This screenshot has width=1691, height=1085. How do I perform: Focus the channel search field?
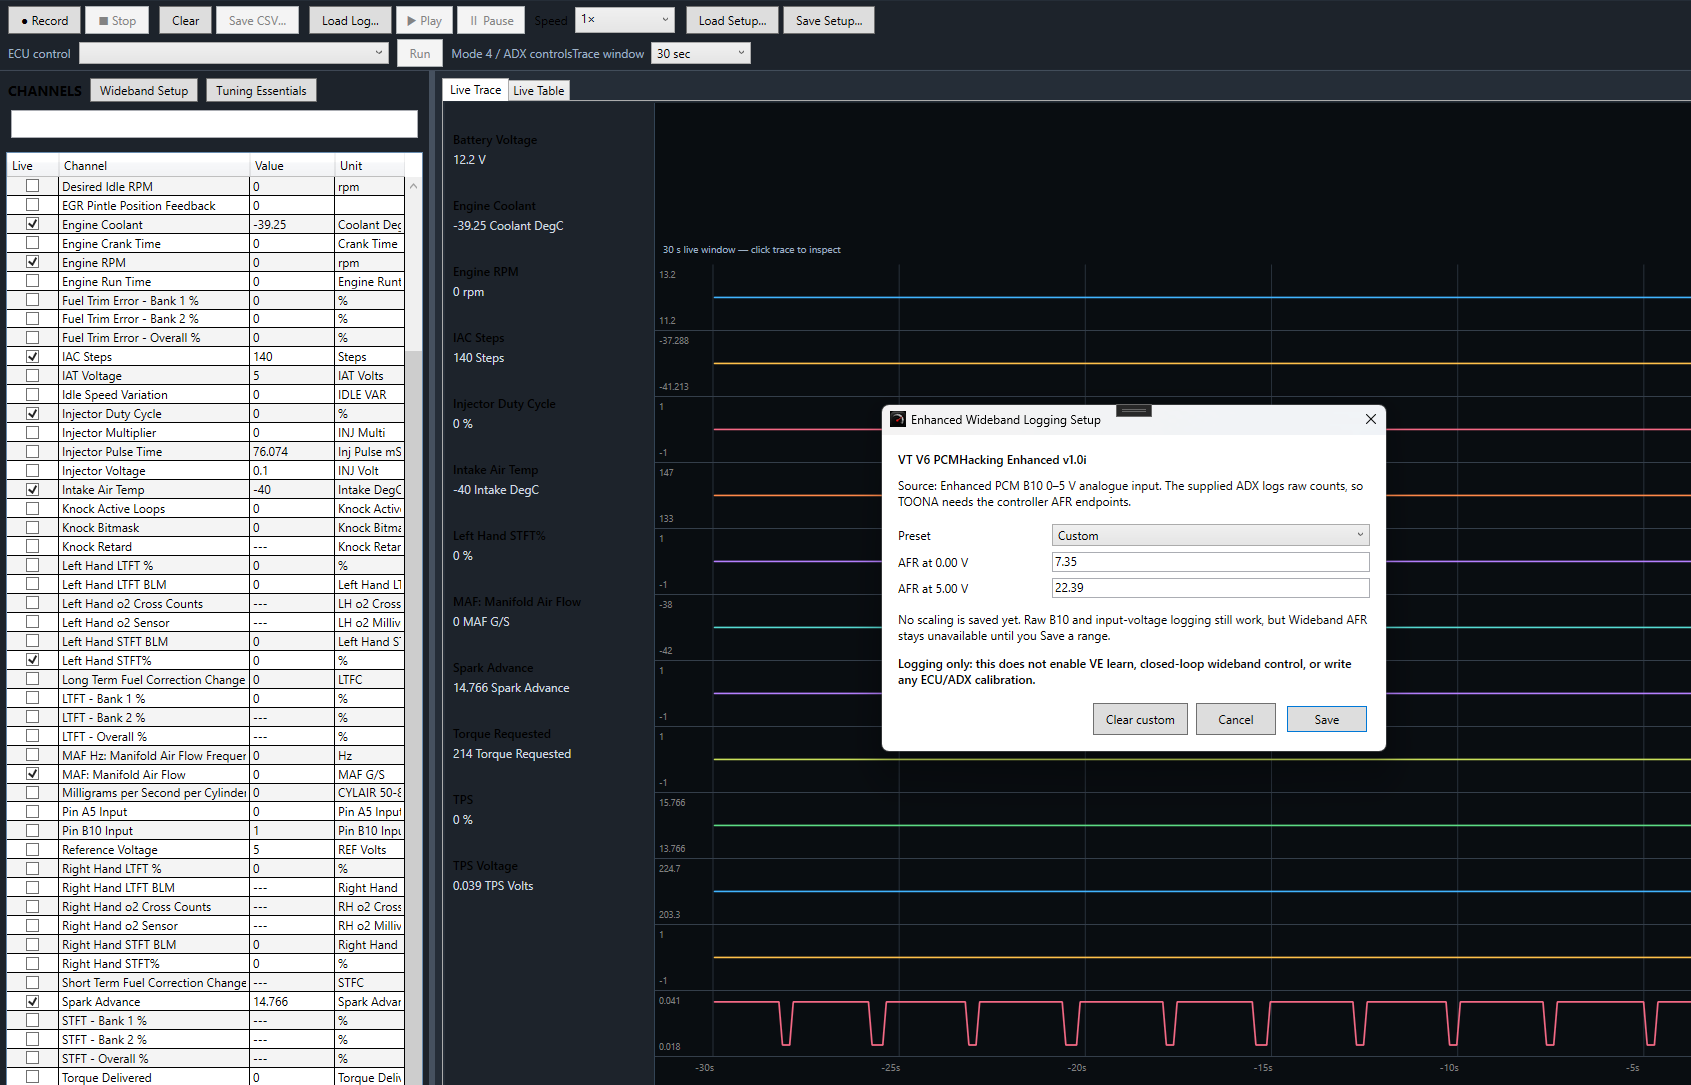click(x=214, y=124)
